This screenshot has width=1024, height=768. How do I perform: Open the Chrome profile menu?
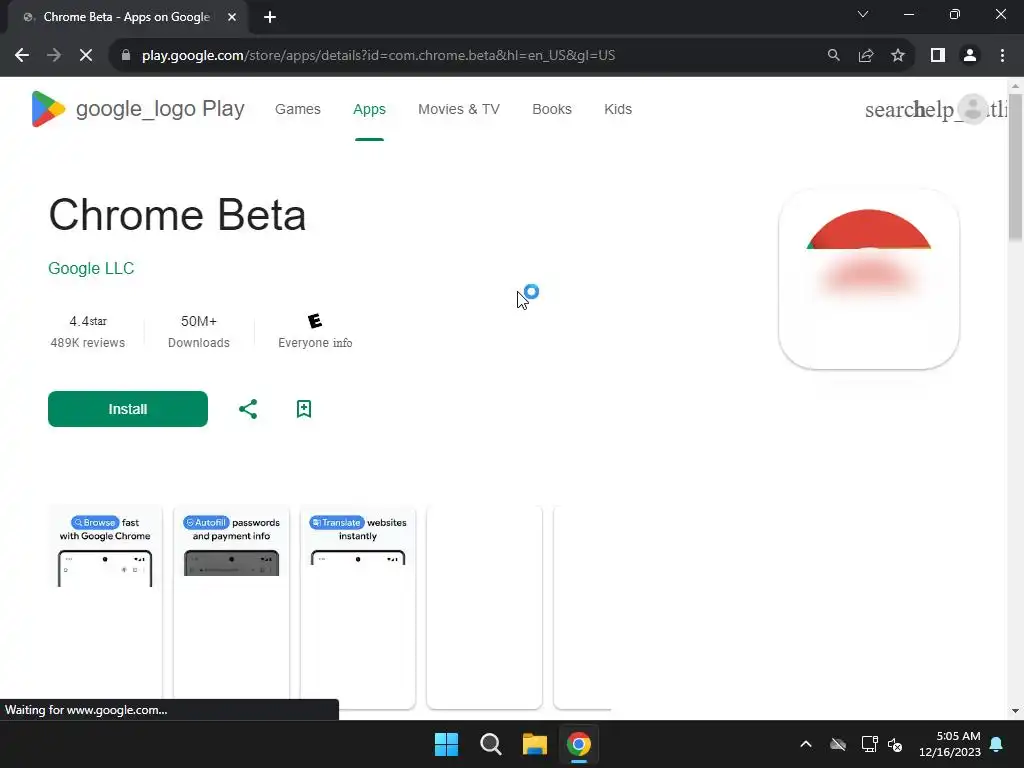(970, 56)
